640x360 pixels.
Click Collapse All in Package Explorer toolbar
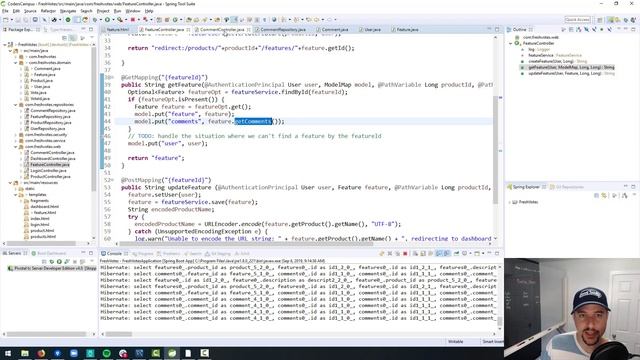(64, 38)
